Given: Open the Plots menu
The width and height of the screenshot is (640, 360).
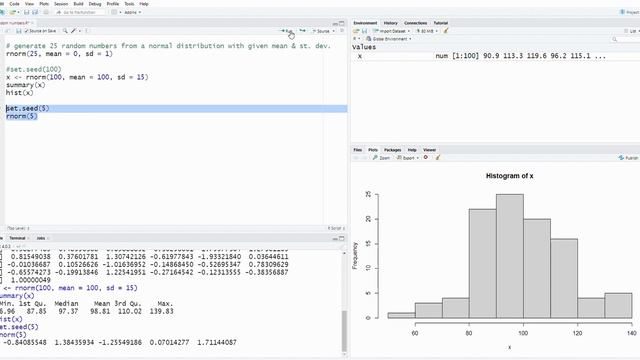Looking at the screenshot, I should (44, 4).
